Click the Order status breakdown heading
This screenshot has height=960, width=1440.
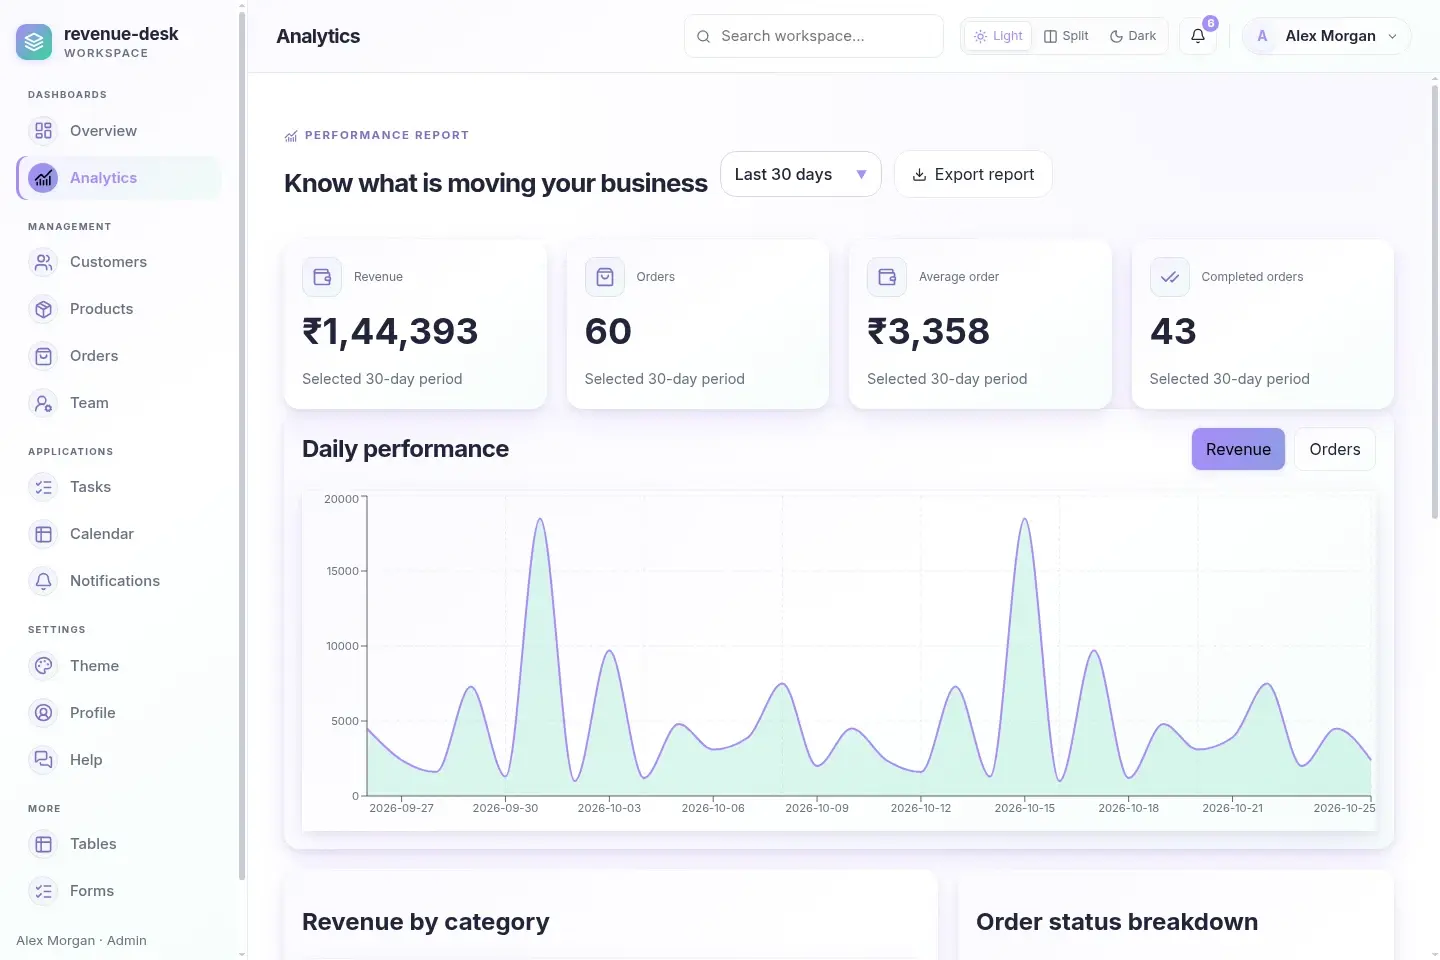1117,922
